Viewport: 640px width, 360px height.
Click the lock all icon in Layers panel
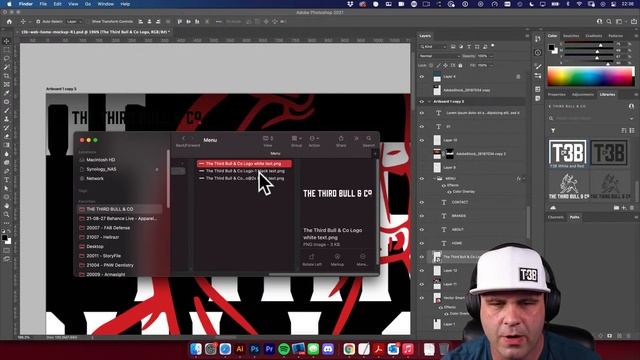[460, 65]
